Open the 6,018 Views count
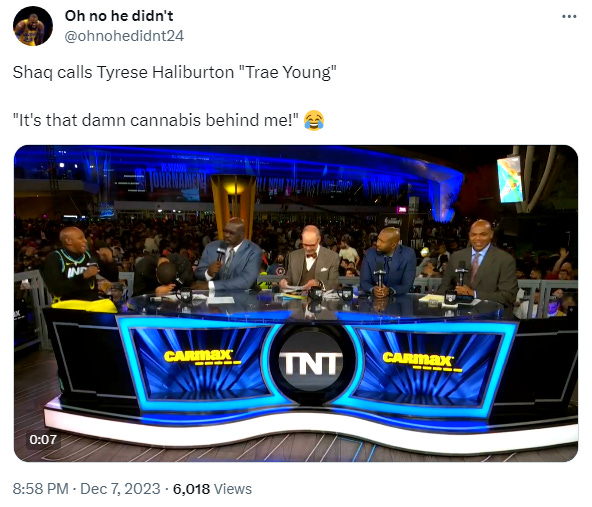The height and width of the screenshot is (507, 592). [212, 489]
